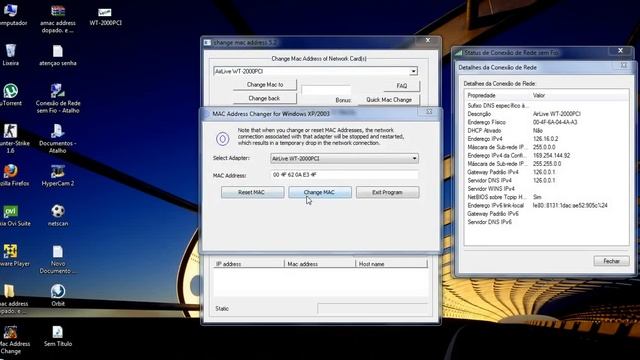Open Conexão de Rede sem Fio shortcut
The width and height of the screenshot is (640, 360).
click(x=58, y=98)
